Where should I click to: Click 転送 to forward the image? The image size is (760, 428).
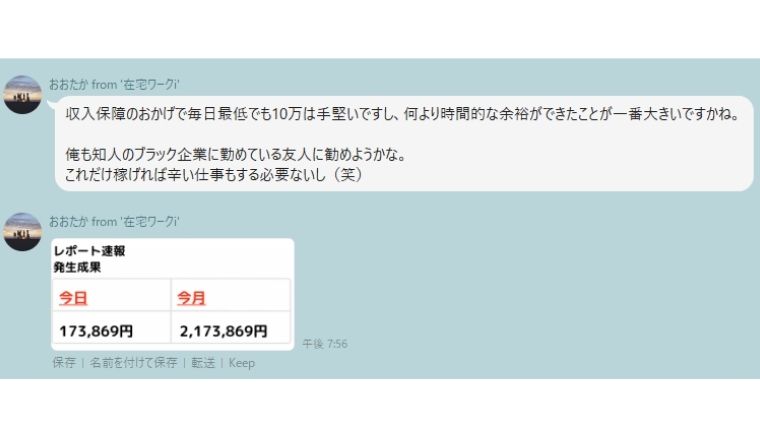[x=203, y=363]
